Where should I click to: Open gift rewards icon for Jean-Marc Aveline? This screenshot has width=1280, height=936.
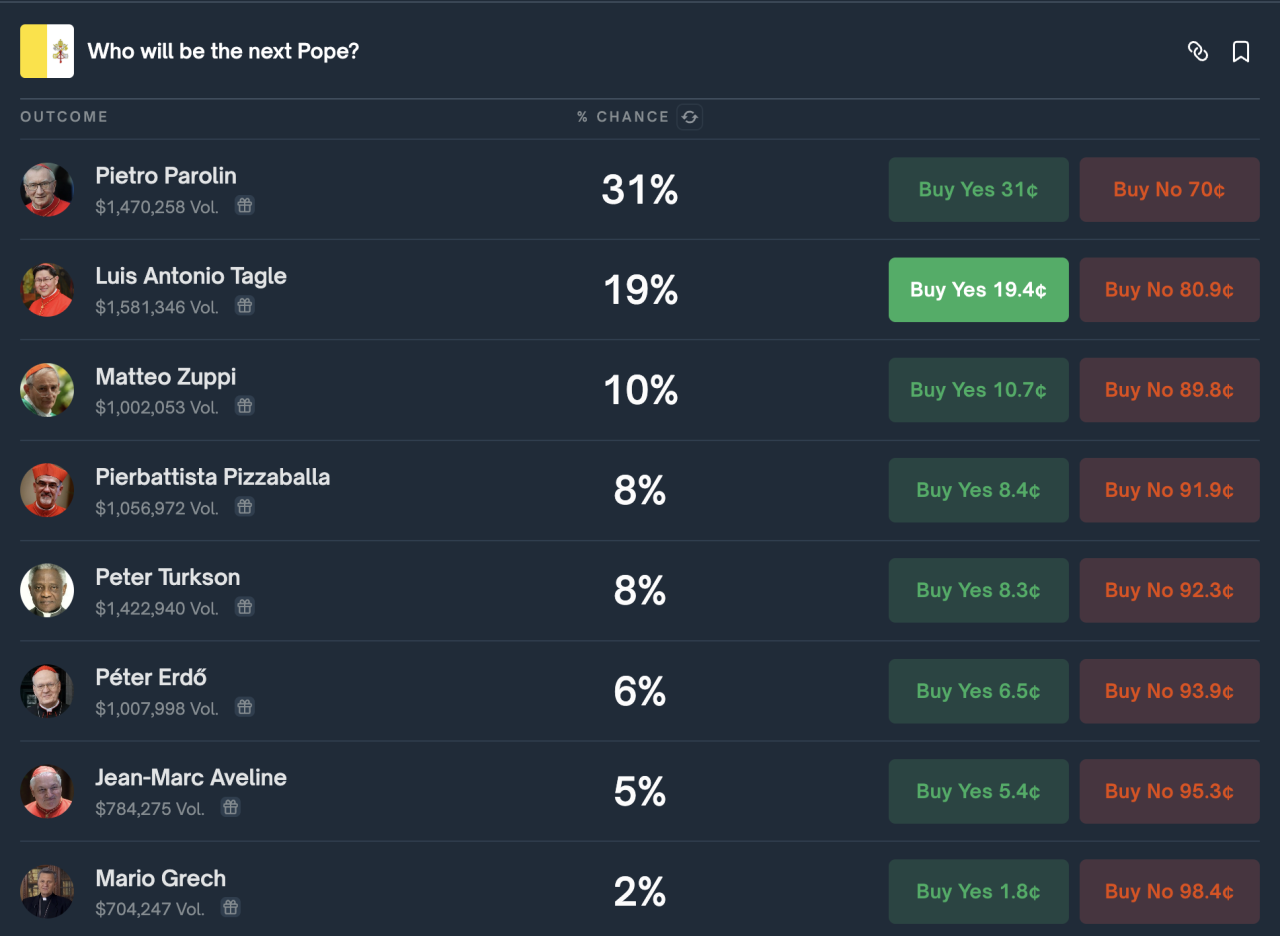click(x=231, y=806)
